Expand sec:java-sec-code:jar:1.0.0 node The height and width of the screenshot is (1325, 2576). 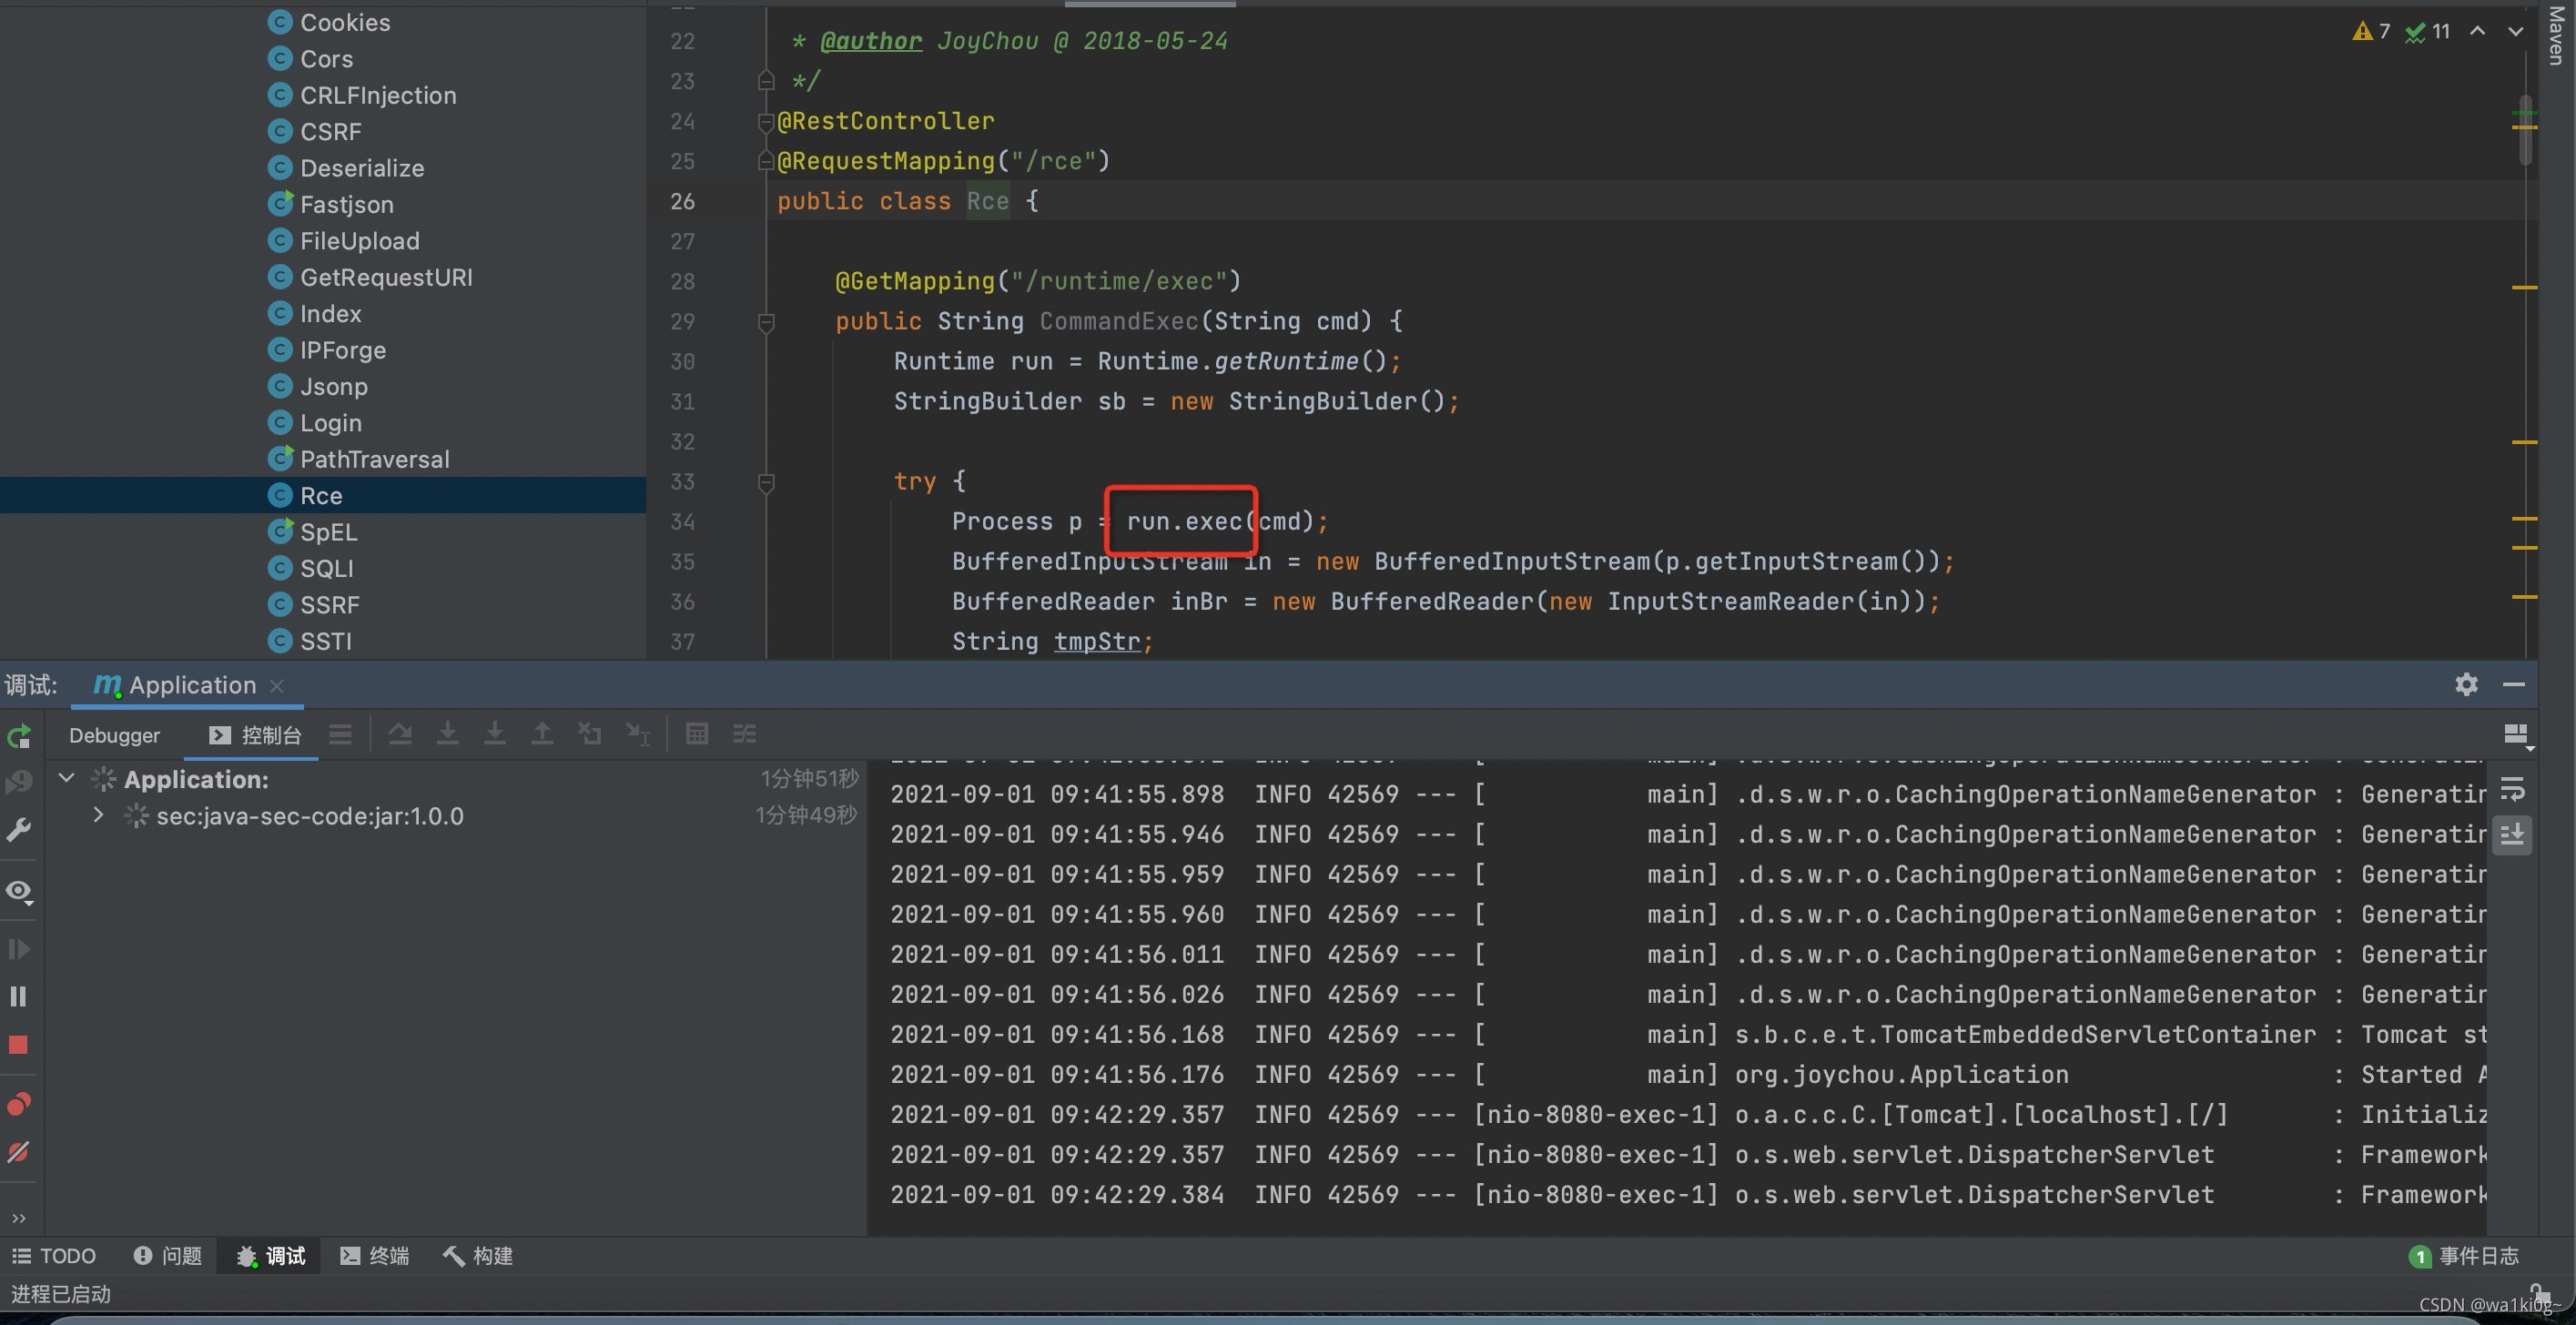tap(98, 815)
